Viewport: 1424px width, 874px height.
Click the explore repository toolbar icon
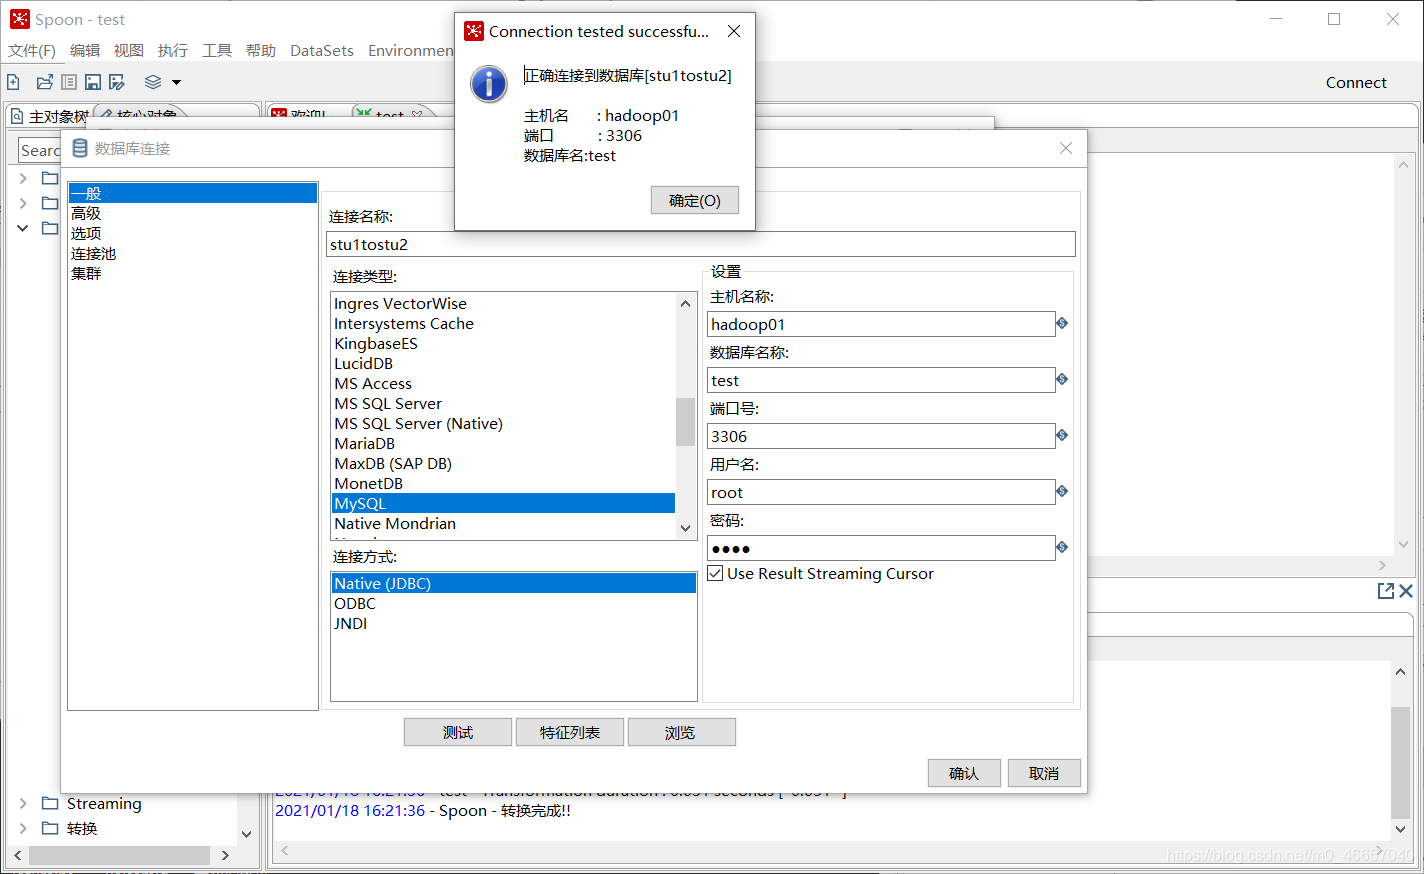tap(69, 82)
